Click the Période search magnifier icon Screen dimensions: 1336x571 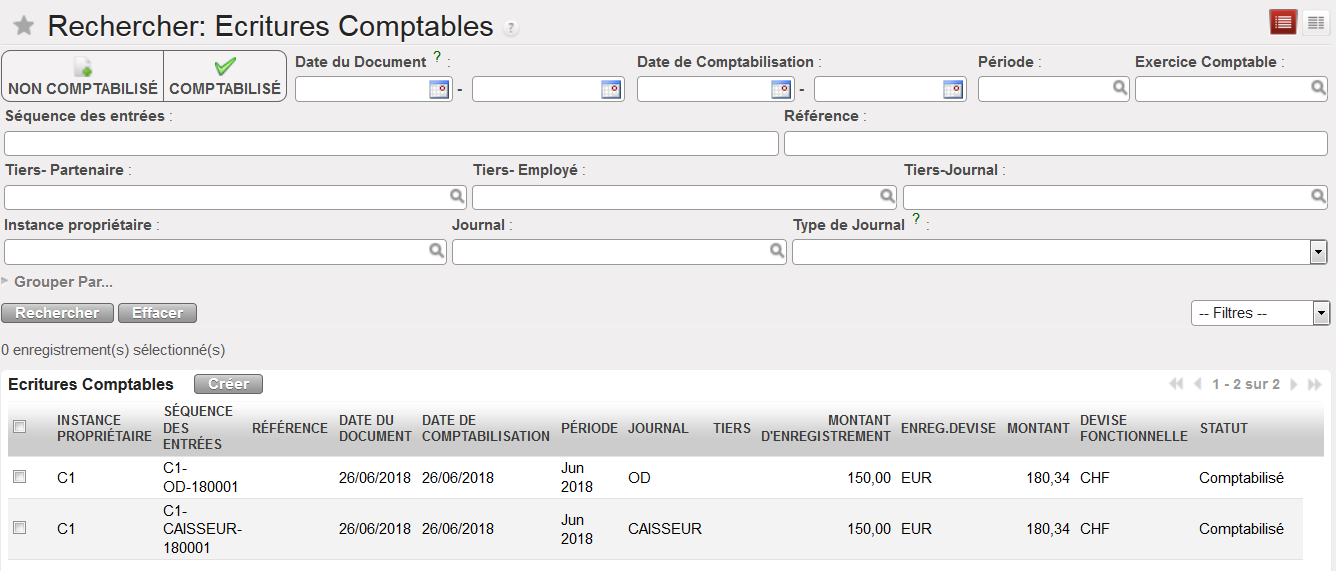pos(1120,88)
